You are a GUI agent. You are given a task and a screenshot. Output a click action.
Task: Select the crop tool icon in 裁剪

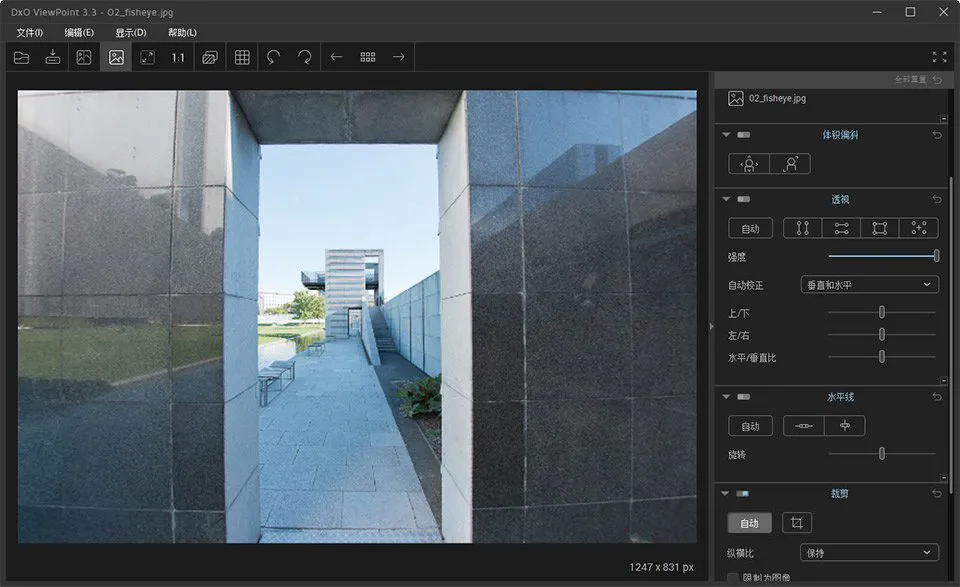[797, 523]
